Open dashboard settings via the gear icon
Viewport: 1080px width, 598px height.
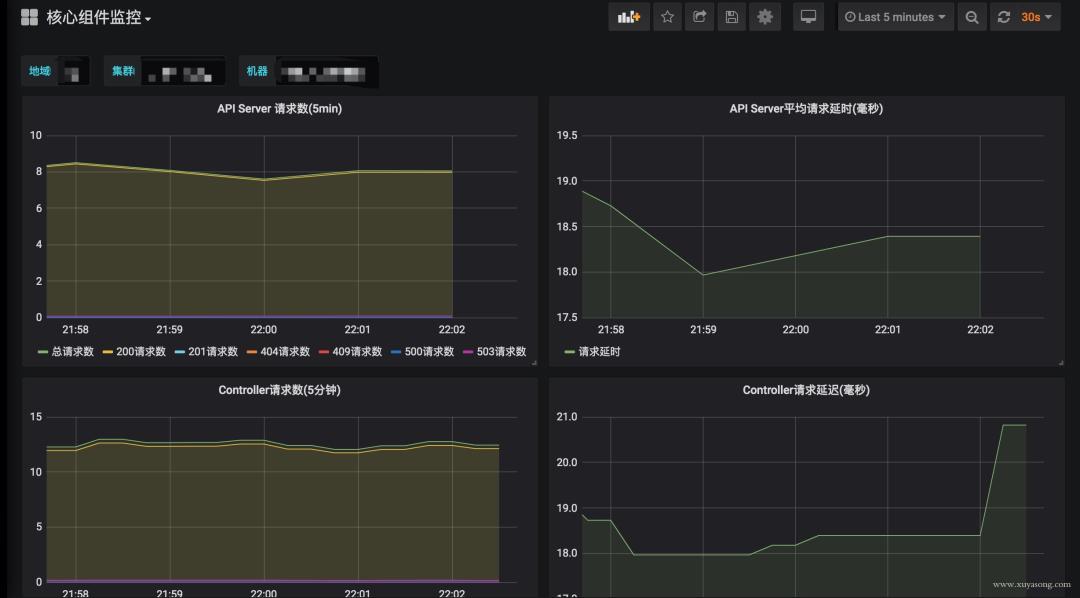click(x=765, y=17)
